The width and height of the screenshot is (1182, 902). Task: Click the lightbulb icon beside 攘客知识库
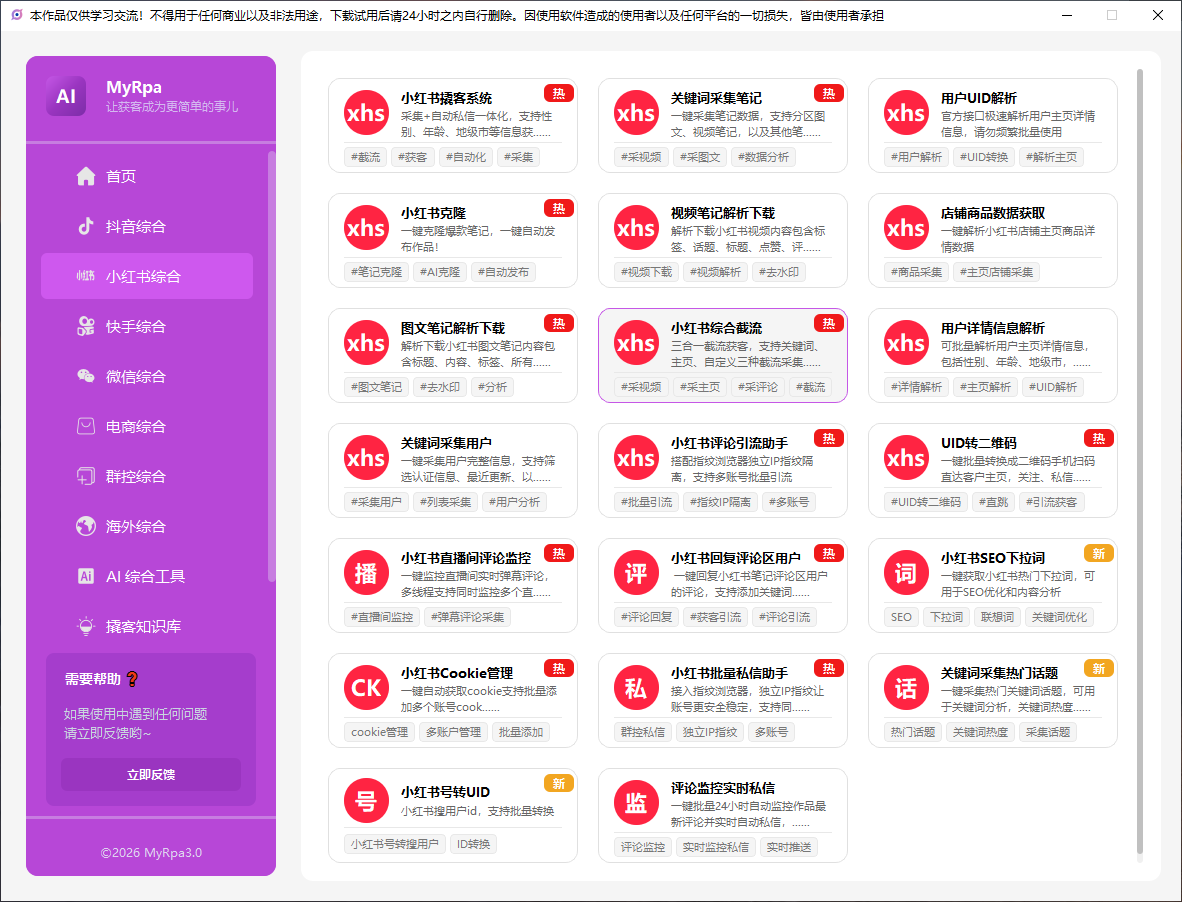(86, 626)
